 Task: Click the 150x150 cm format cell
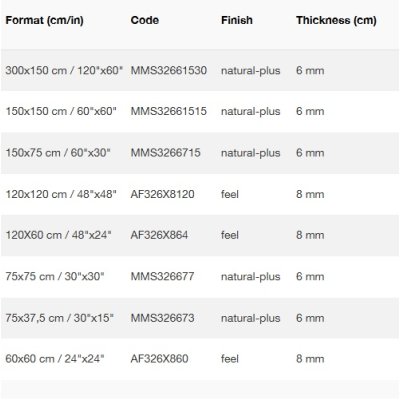61,111
